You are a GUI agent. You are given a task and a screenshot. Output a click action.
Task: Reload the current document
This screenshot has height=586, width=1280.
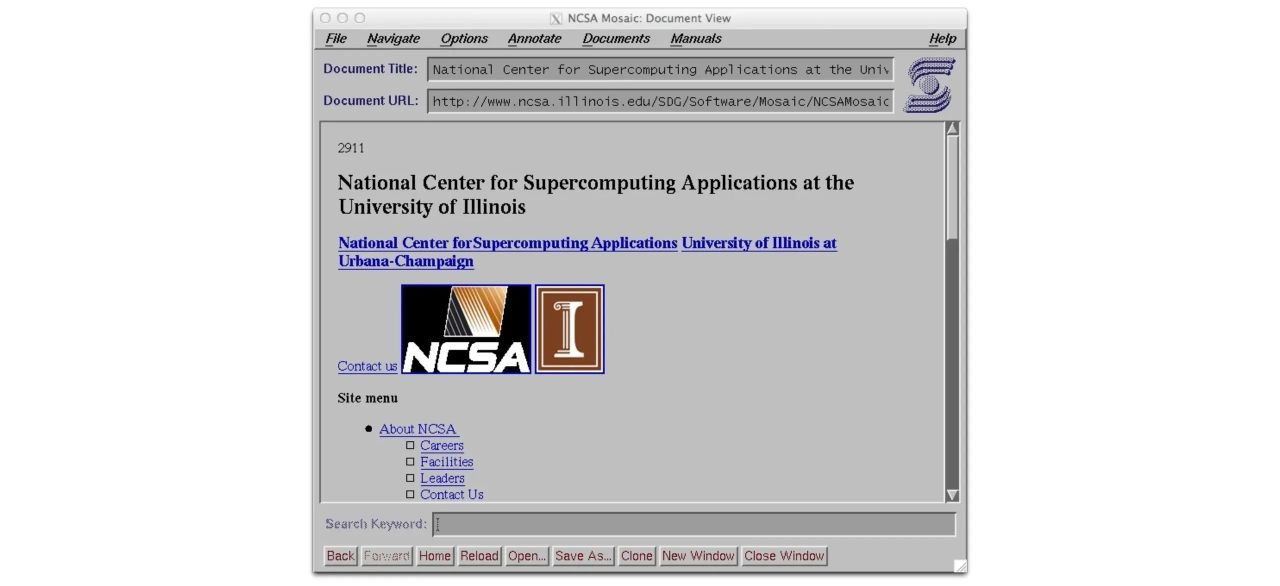[479, 556]
